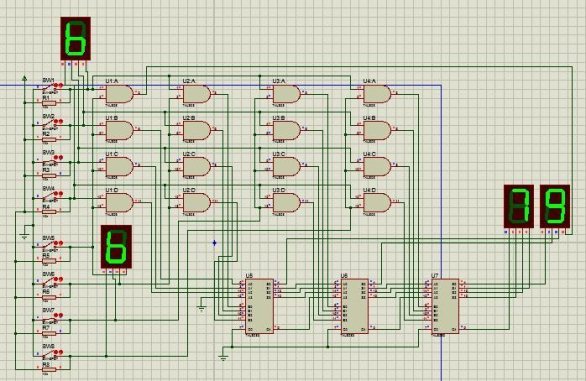Click the 7-segment display showing 9
The height and width of the screenshot is (381, 586).
(x=555, y=206)
